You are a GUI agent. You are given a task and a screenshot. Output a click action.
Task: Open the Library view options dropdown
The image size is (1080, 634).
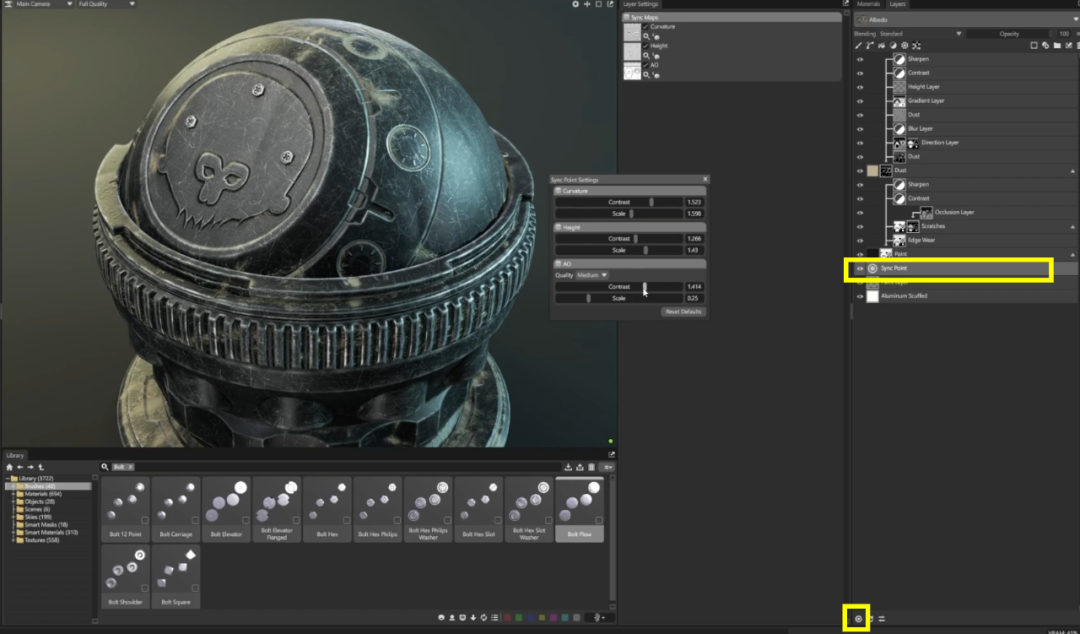[x=607, y=467]
